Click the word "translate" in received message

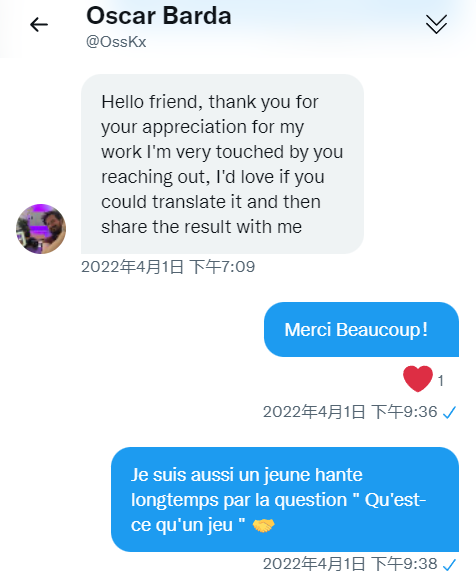[190, 202]
